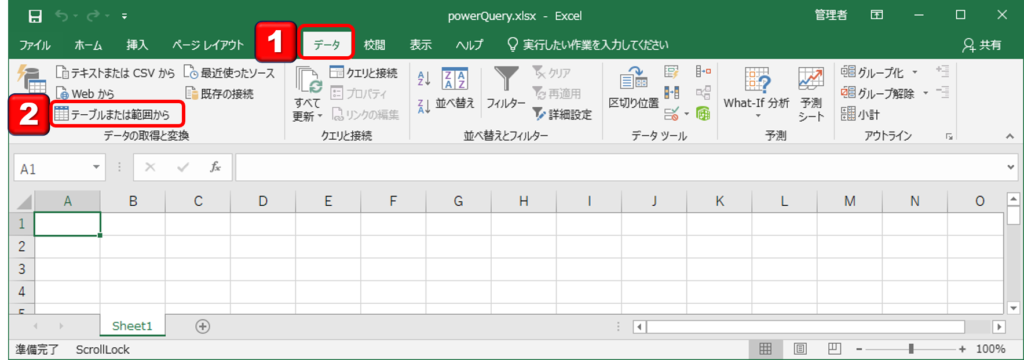Viewport: 1024px width, 360px height.
Task: Launch 区切り位置 text to columns
Action: pyautogui.click(x=633, y=88)
